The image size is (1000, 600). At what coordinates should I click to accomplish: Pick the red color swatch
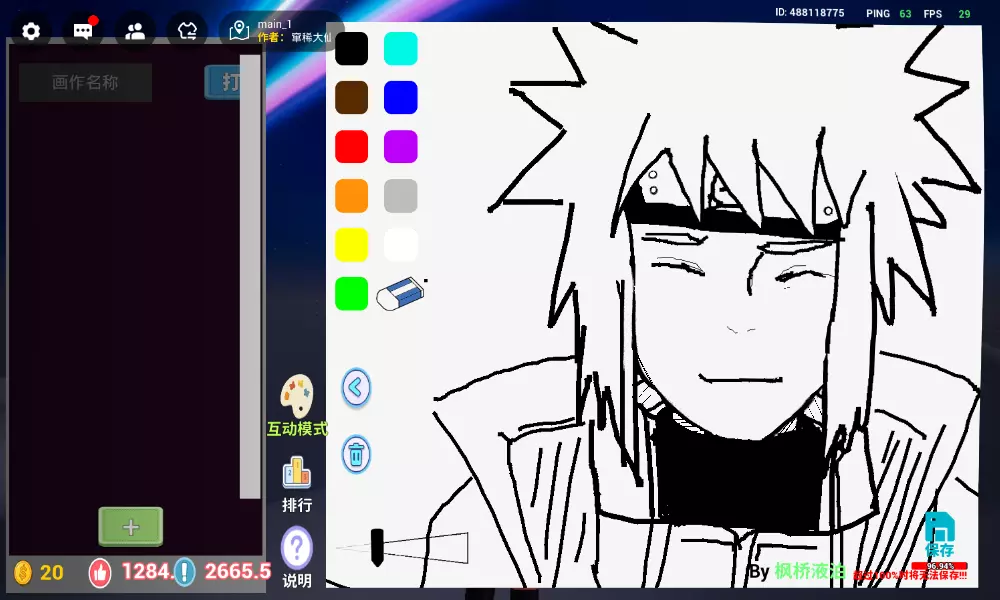351,147
